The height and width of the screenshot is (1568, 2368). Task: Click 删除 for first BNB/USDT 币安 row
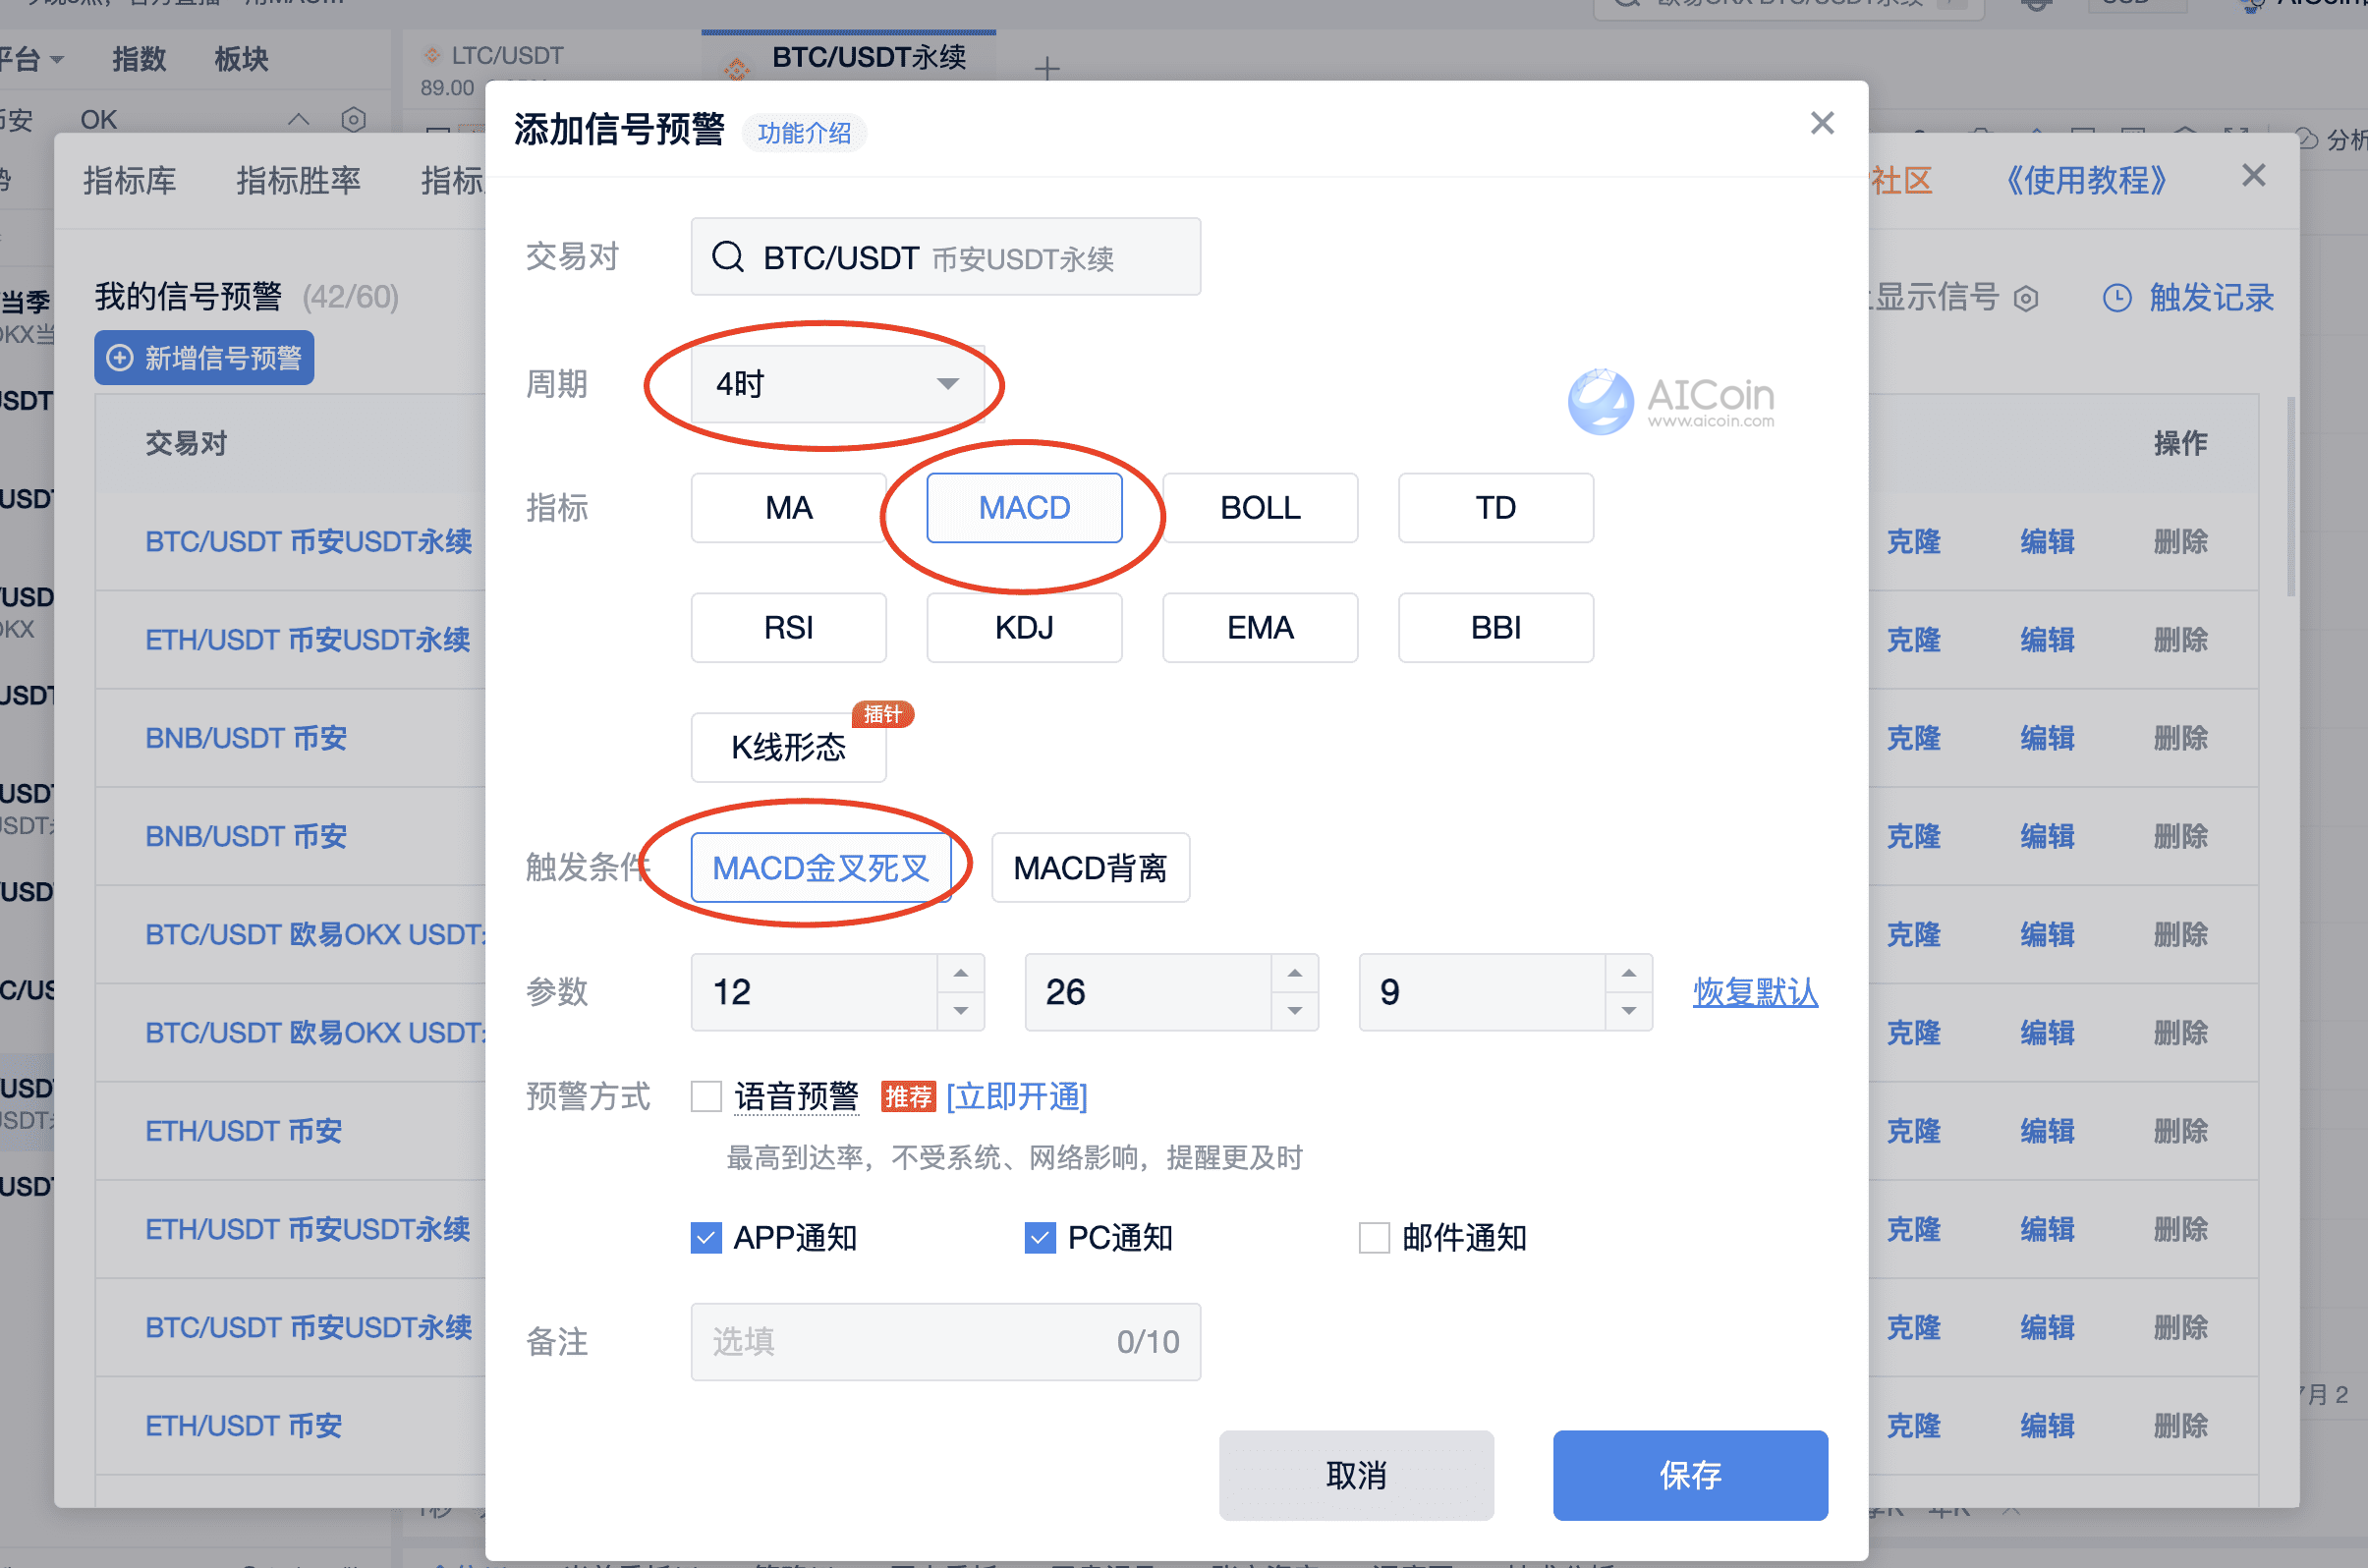pos(2181,738)
